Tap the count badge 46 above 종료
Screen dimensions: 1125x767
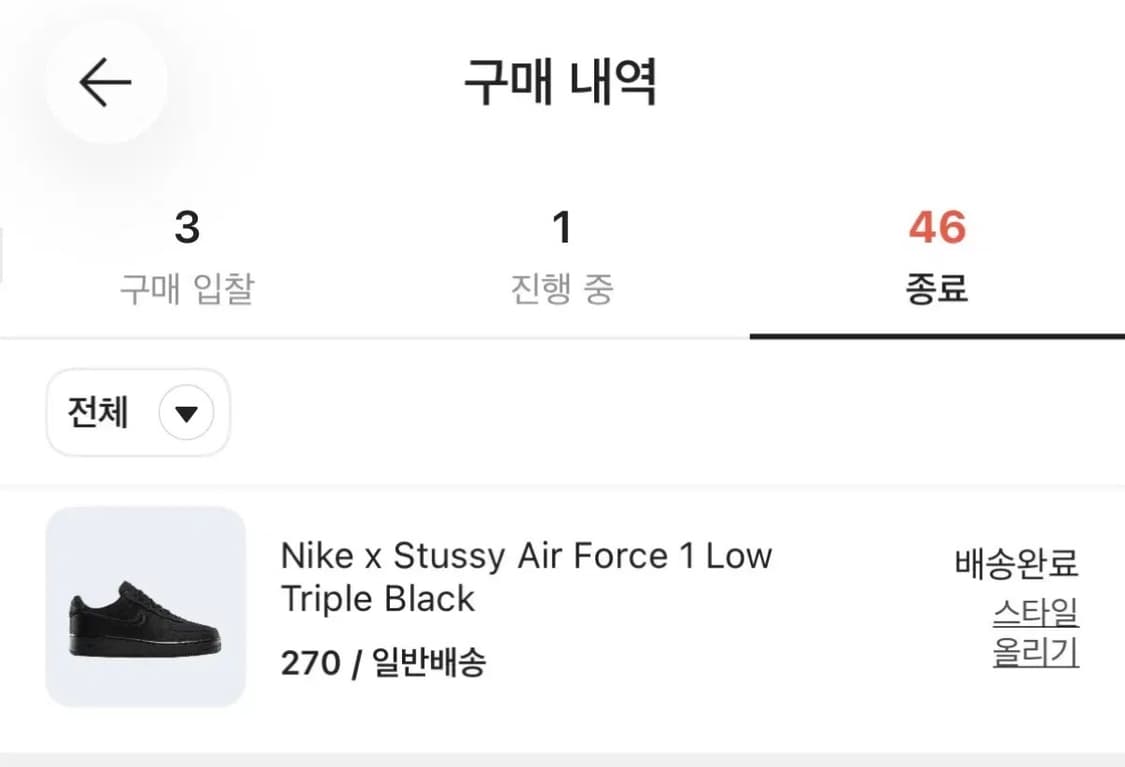937,228
